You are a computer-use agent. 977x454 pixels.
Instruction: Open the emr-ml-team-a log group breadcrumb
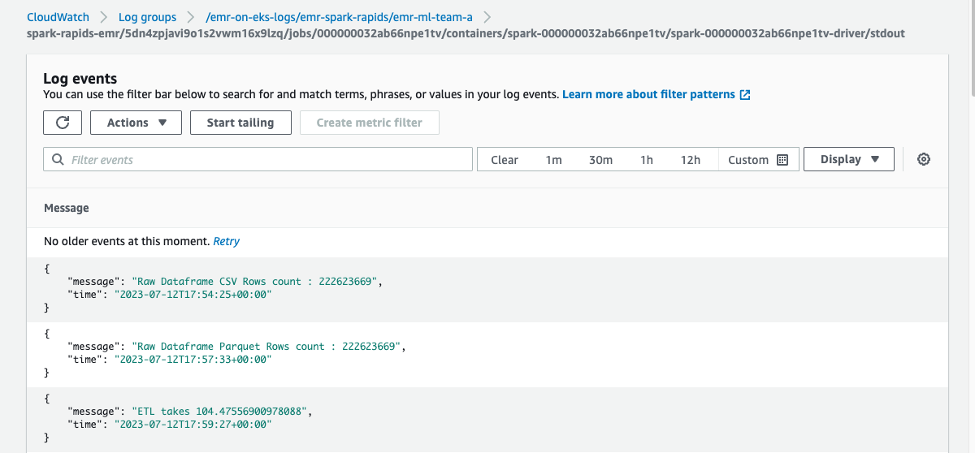339,17
